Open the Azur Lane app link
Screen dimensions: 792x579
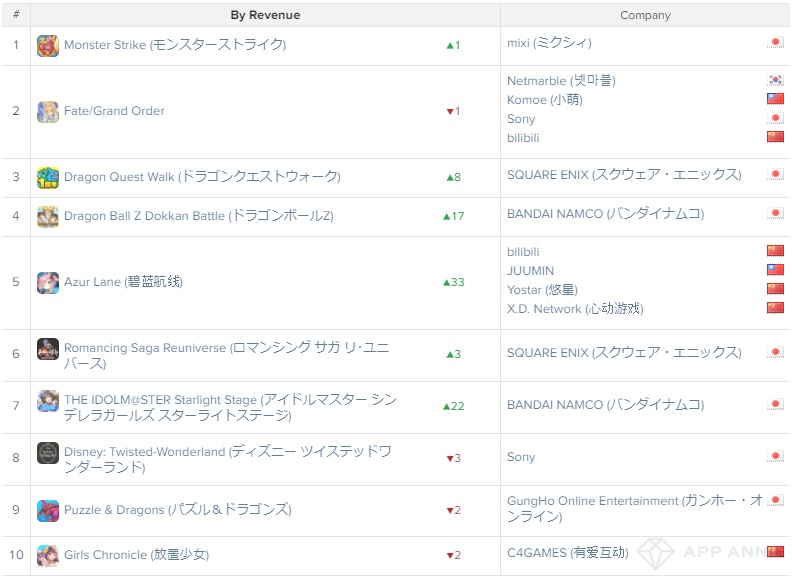point(123,282)
